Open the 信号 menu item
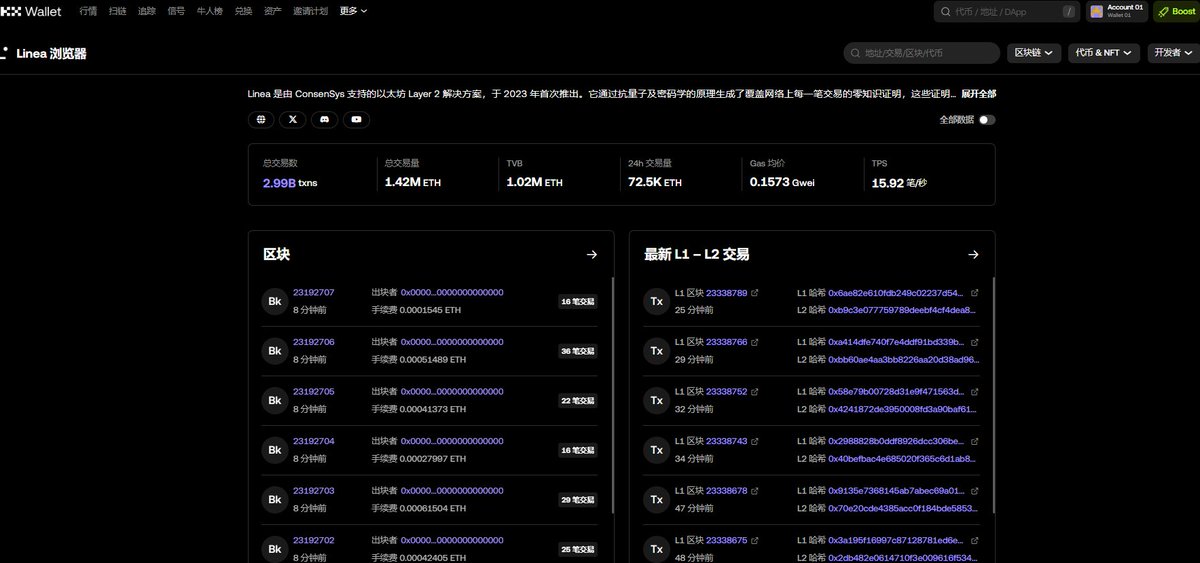Viewport: 1200px width, 563px height. click(x=176, y=11)
